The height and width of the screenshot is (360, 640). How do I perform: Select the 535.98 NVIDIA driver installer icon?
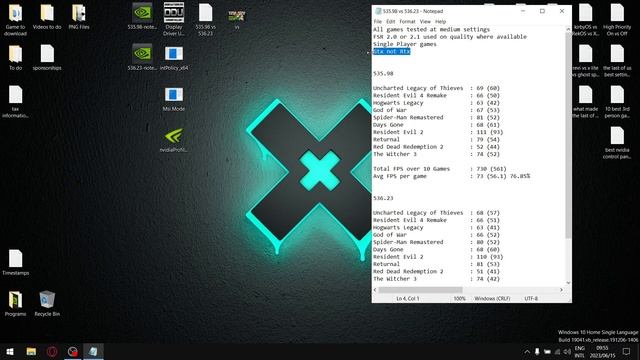[142, 17]
